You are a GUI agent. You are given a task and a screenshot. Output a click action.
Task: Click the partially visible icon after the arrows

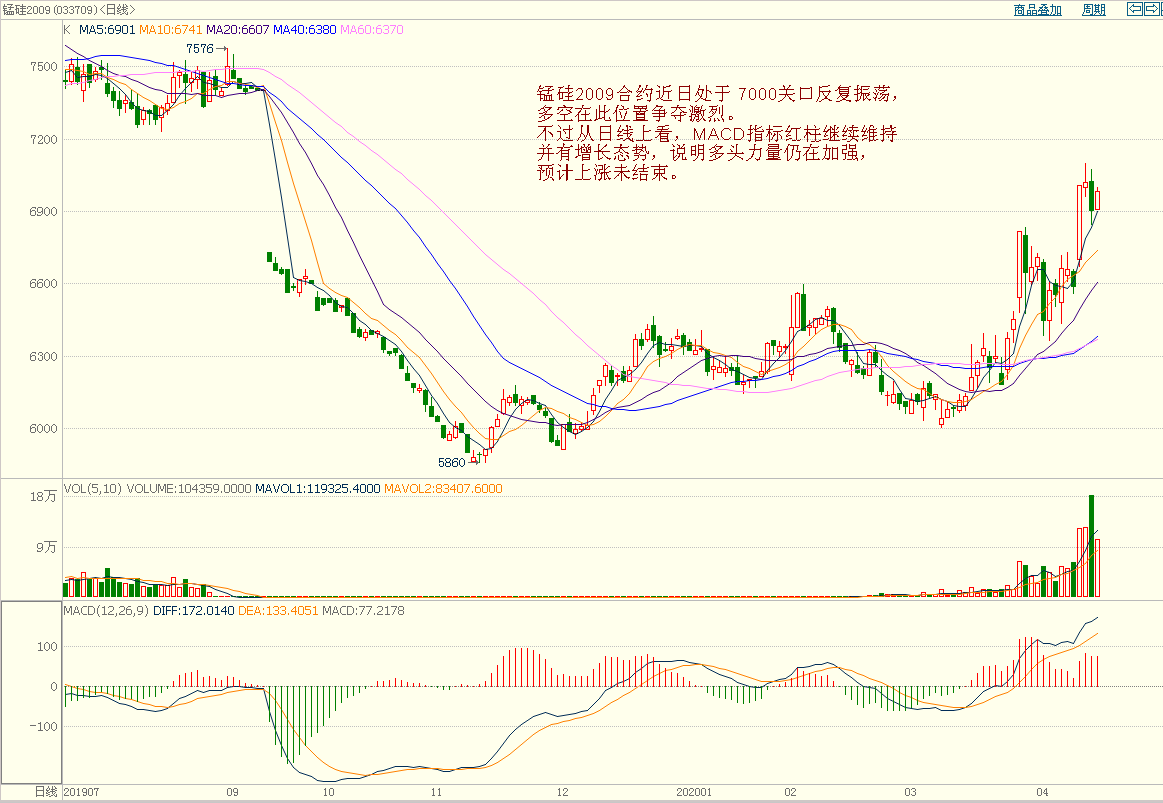click(1160, 9)
